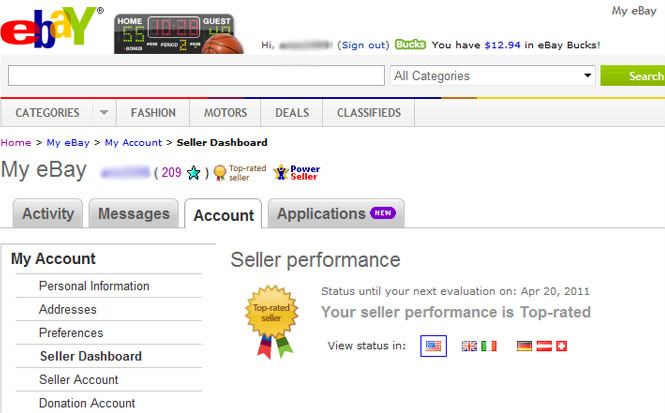
Task: Click the 'Seller performance' heading
Action: click(x=315, y=260)
